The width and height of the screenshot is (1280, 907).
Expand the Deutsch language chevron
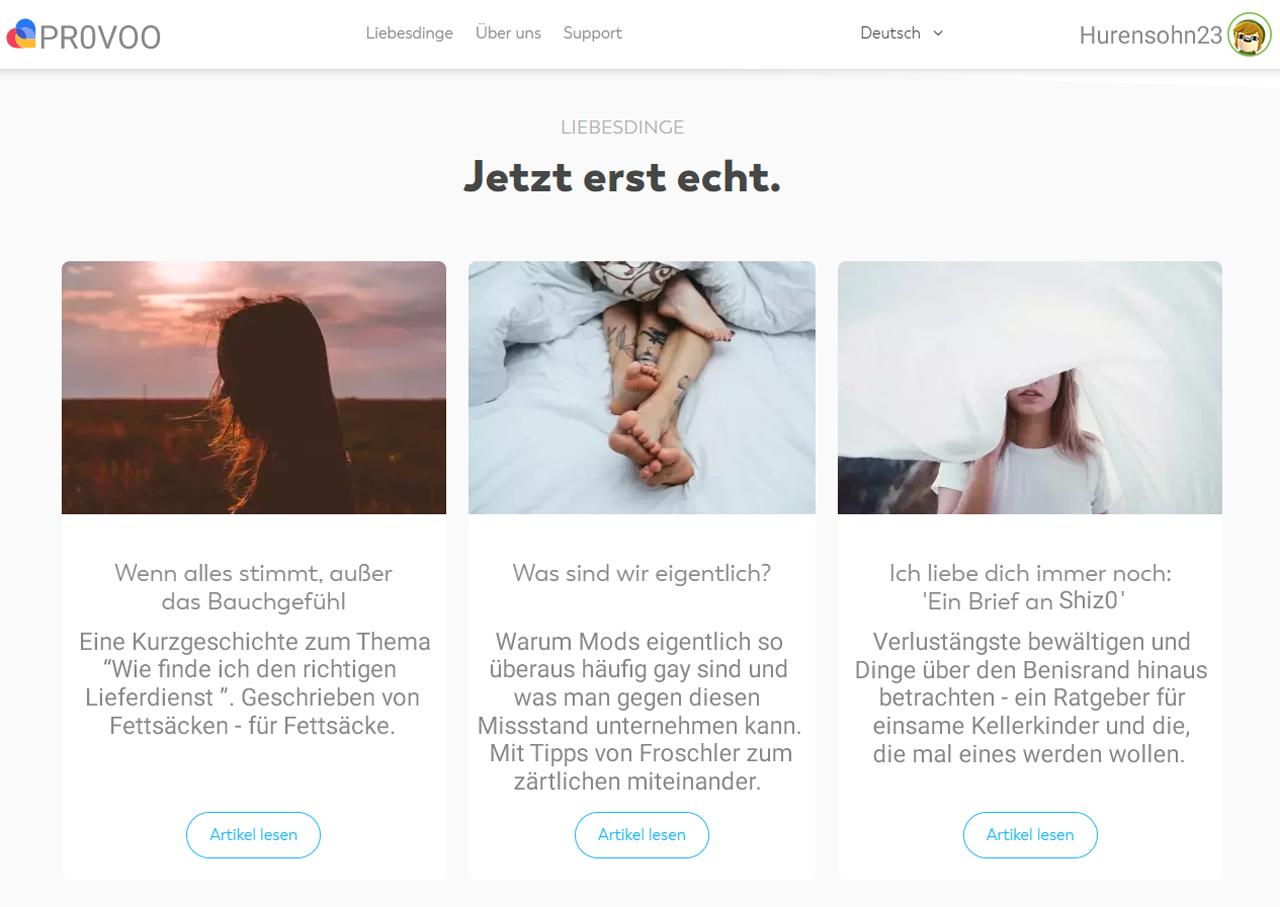pyautogui.click(x=938, y=33)
